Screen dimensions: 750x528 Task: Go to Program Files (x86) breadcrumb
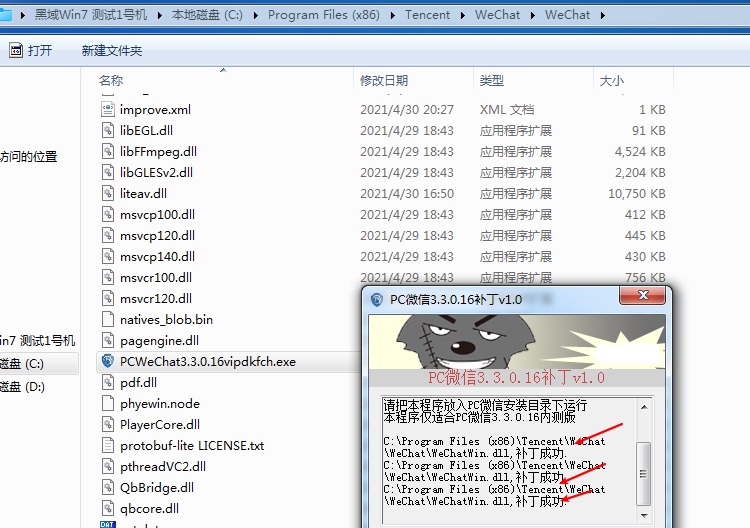(324, 15)
